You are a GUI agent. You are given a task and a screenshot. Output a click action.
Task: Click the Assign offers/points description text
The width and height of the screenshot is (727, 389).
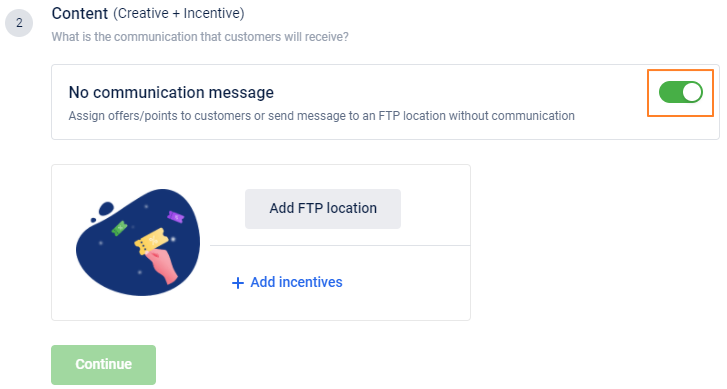pyautogui.click(x=321, y=115)
